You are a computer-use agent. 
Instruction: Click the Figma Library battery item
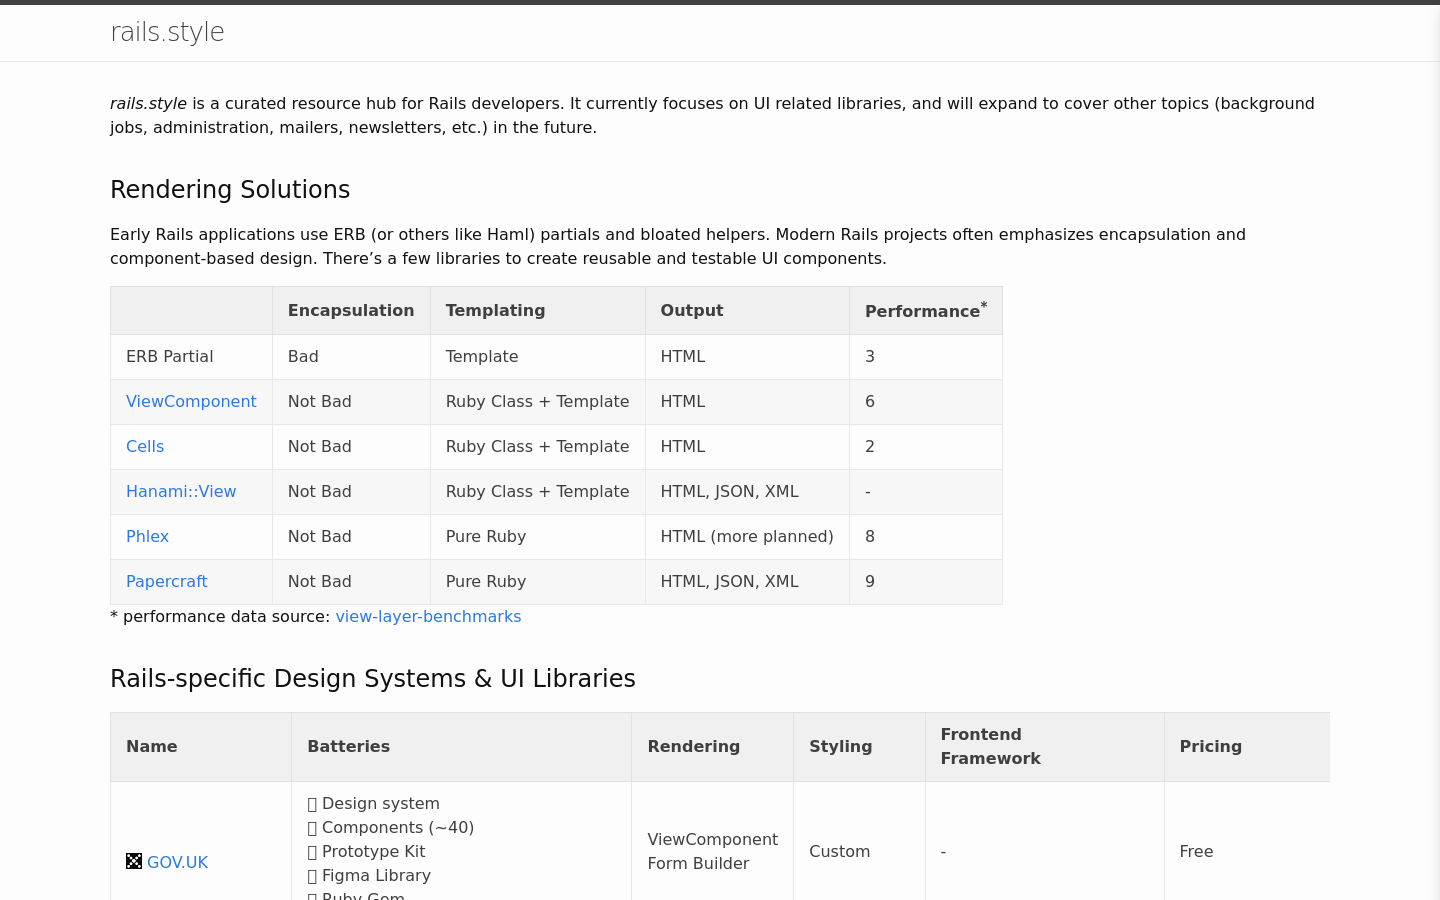click(369, 875)
